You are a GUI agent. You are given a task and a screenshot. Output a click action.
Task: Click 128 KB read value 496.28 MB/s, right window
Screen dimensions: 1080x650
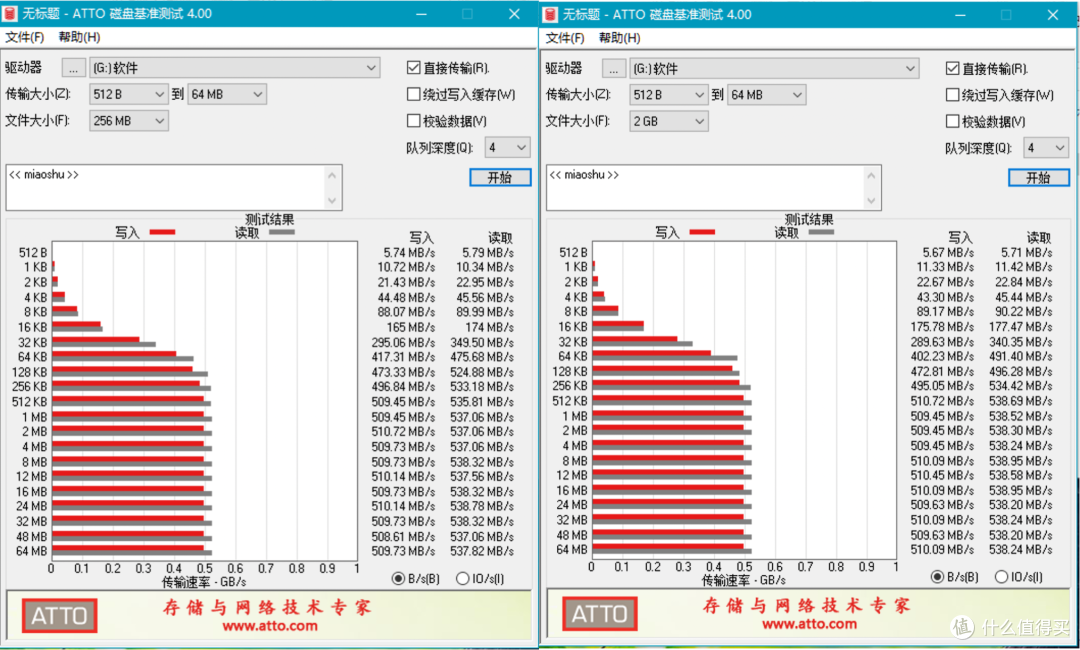1021,371
